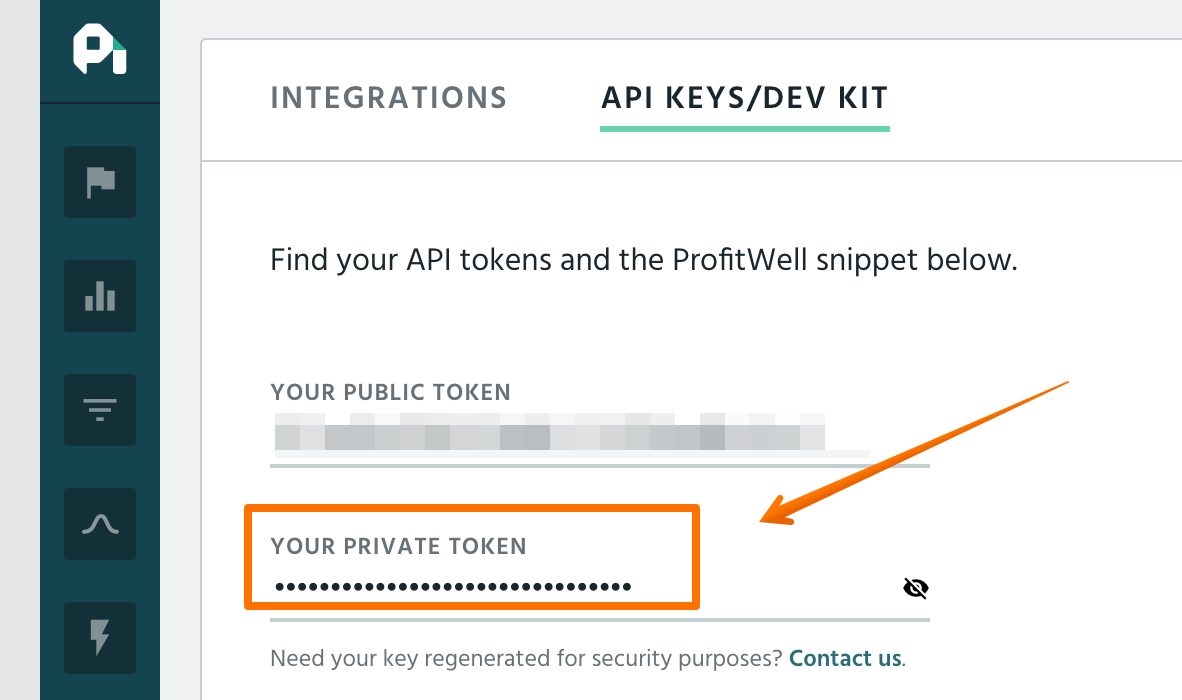Image resolution: width=1182 pixels, height=700 pixels.
Task: Click the lightning bolt sidebar icon
Action: 100,637
